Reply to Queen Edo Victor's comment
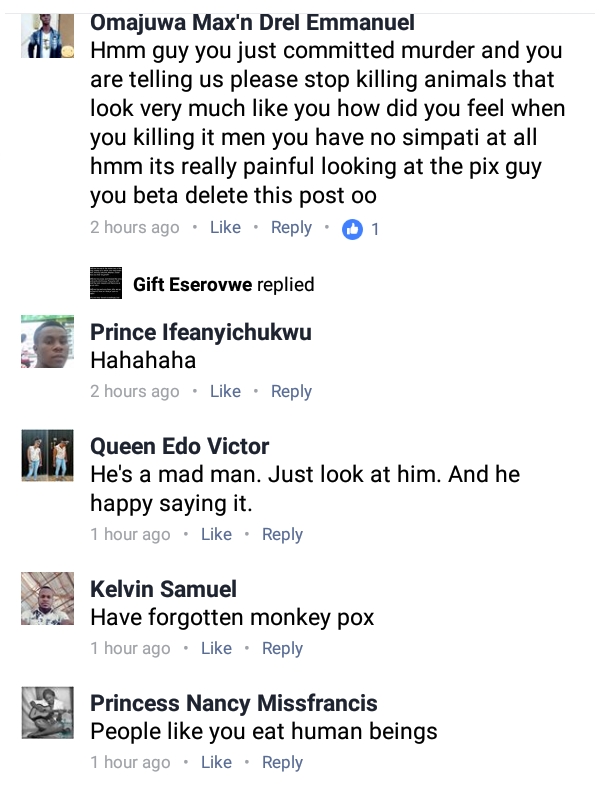This screenshot has height=791, width=600. click(282, 534)
